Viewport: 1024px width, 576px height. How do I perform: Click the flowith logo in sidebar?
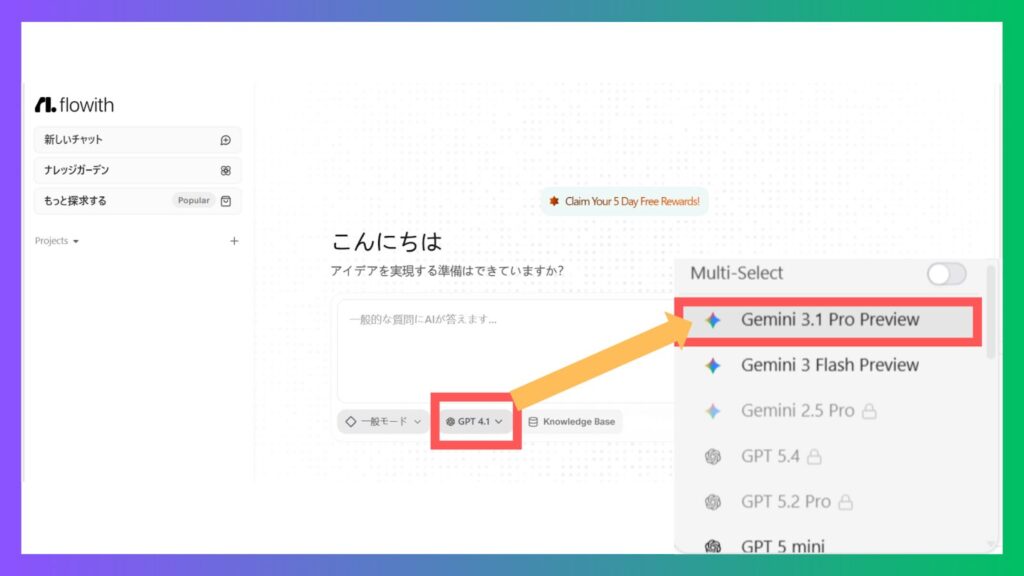tap(74, 105)
